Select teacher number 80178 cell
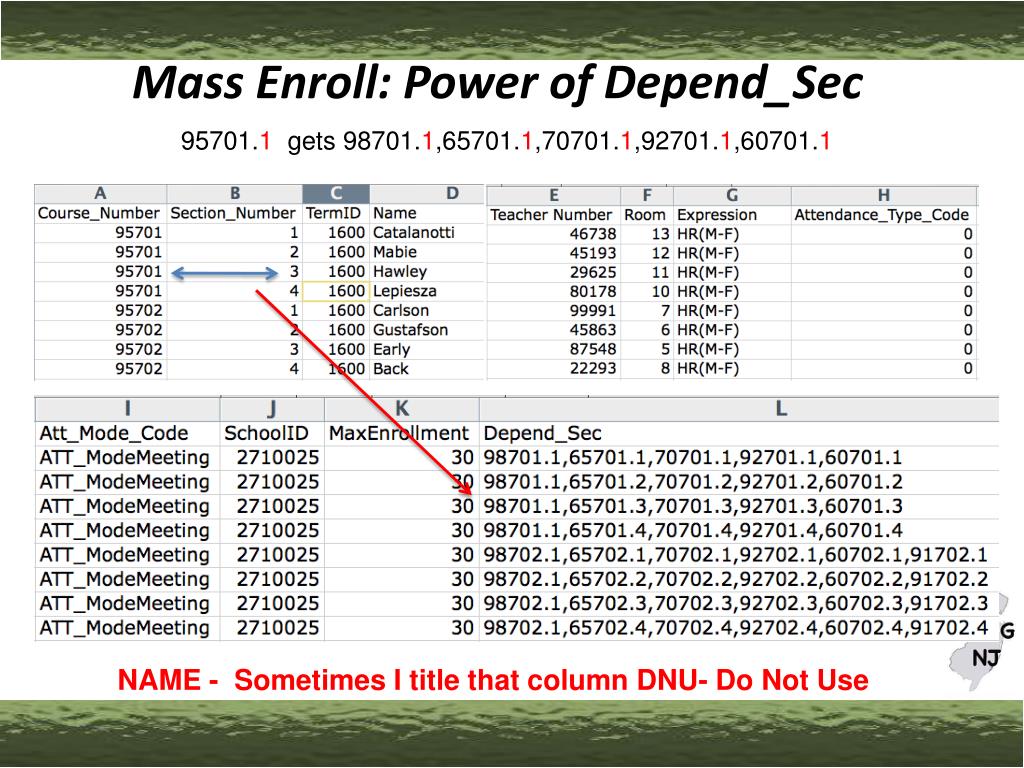The width and height of the screenshot is (1024, 768). click(553, 292)
